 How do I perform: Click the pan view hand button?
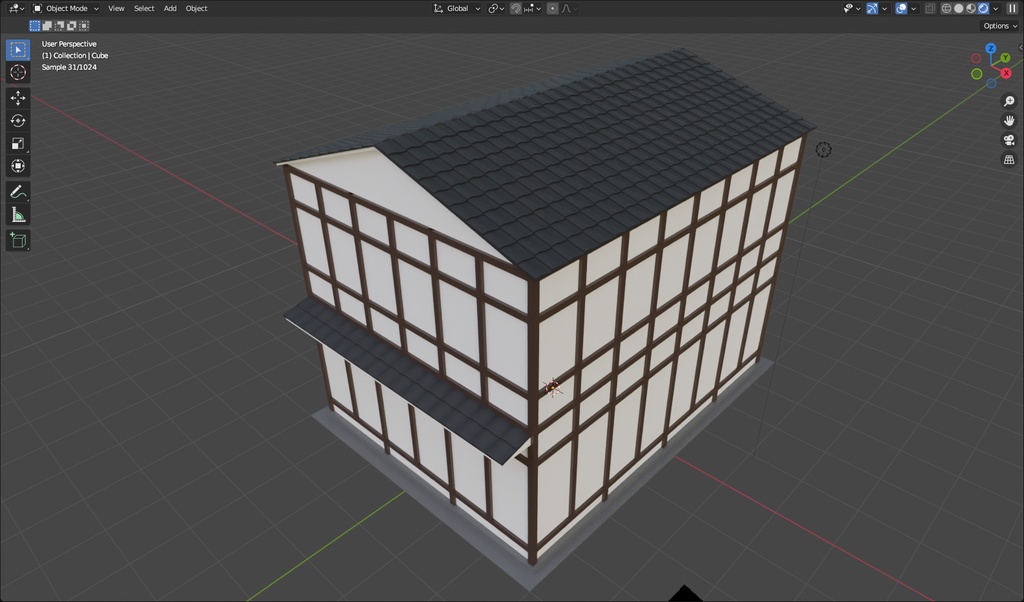pos(1009,121)
